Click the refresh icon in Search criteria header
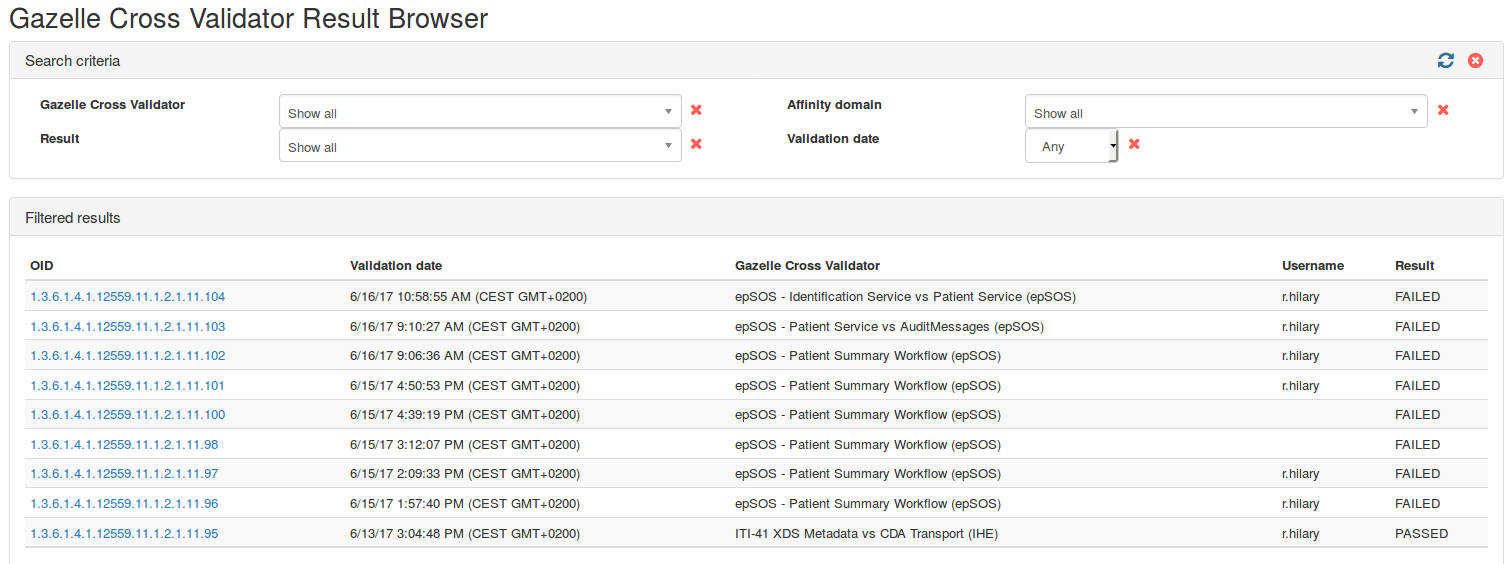The image size is (1512, 564). click(x=1446, y=61)
